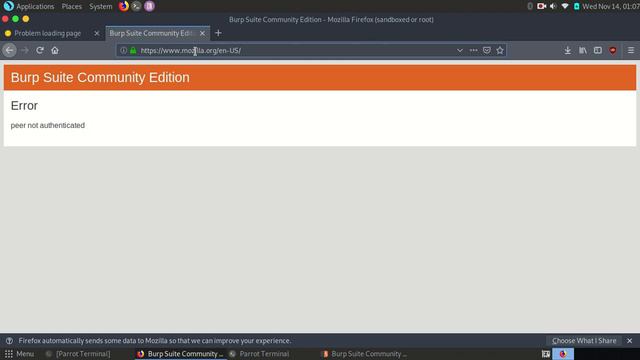Viewport: 640px width, 360px height.
Task: Click the battery status indicator
Action: (x=576, y=6)
